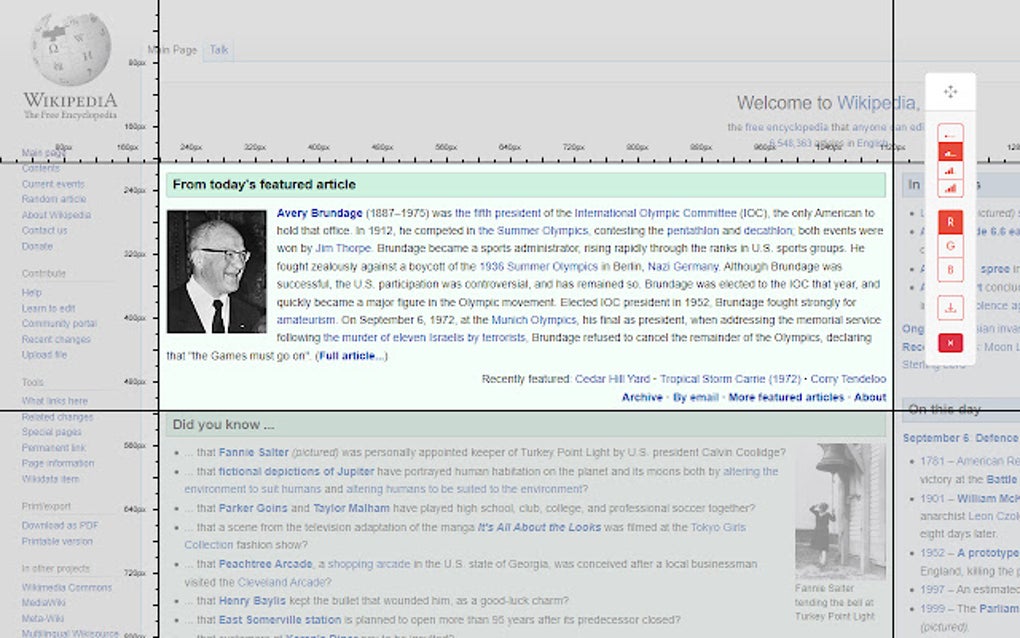The height and width of the screenshot is (638, 1020).
Task: Switch to the Talk tab
Action: [219, 49]
